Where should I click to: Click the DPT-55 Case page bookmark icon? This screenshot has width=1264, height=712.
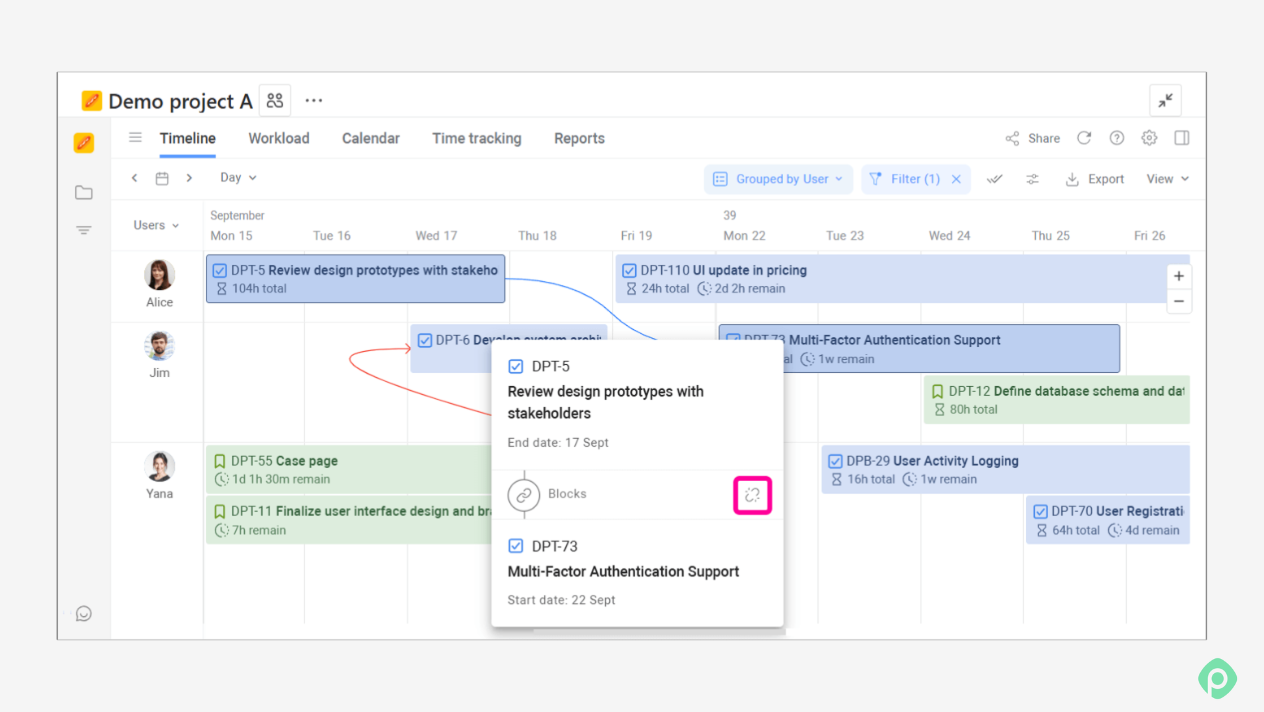pos(220,461)
